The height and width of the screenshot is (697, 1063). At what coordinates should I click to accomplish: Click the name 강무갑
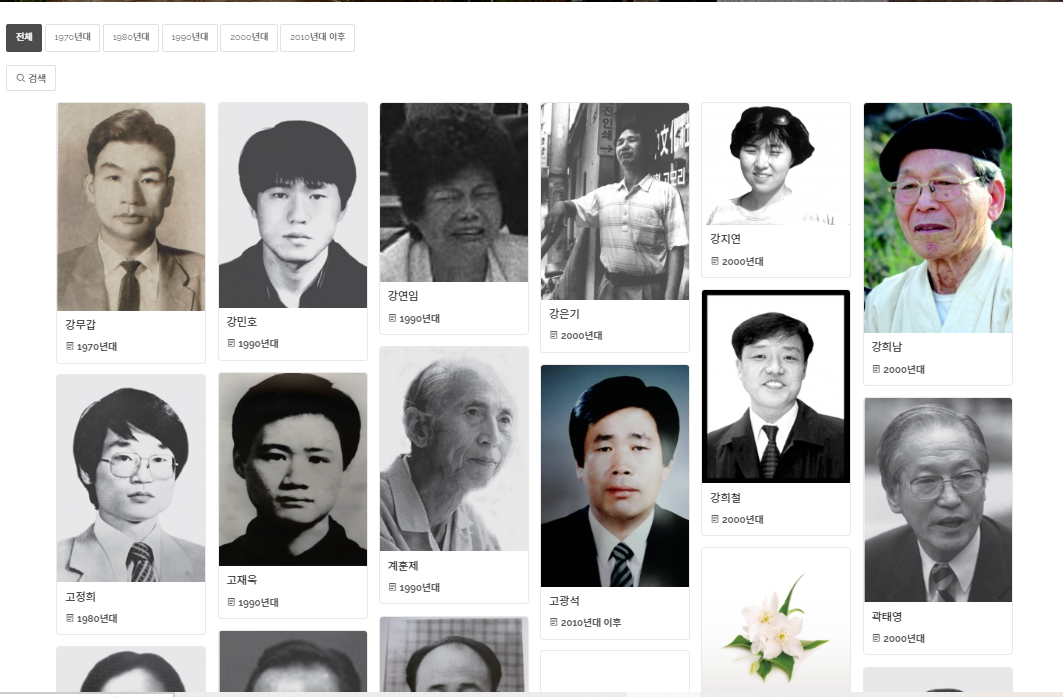(x=80, y=325)
